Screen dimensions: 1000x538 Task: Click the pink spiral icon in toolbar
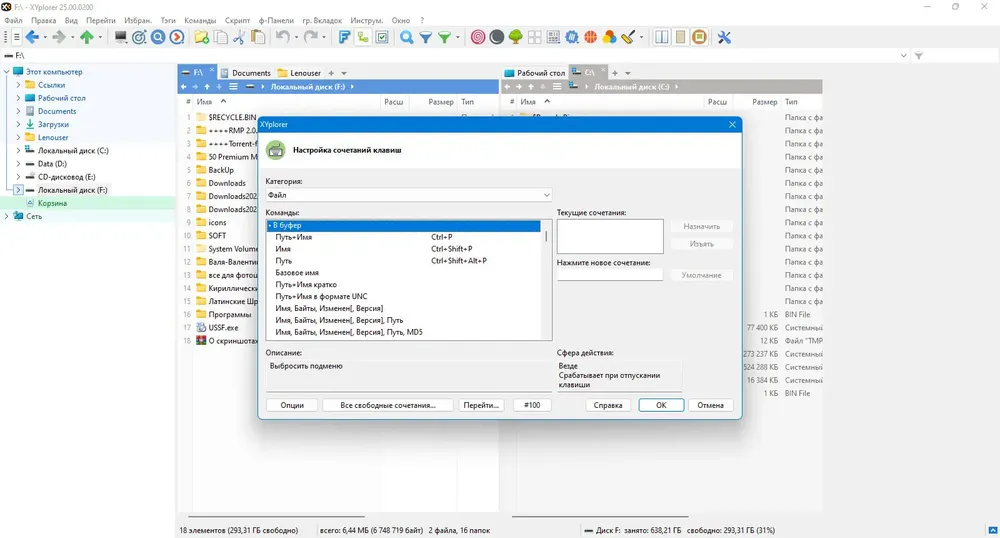(478, 38)
